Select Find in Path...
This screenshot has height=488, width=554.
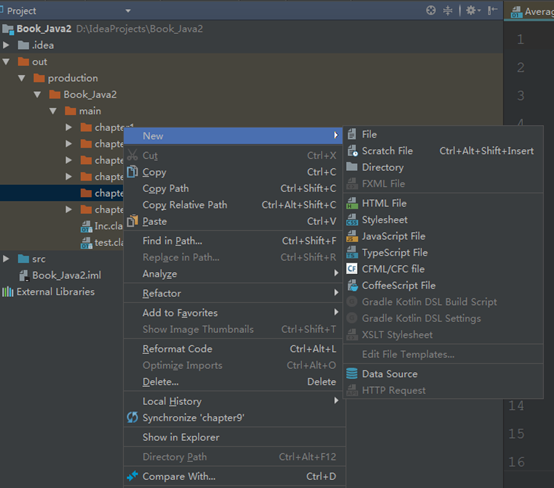pyautogui.click(x=233, y=241)
